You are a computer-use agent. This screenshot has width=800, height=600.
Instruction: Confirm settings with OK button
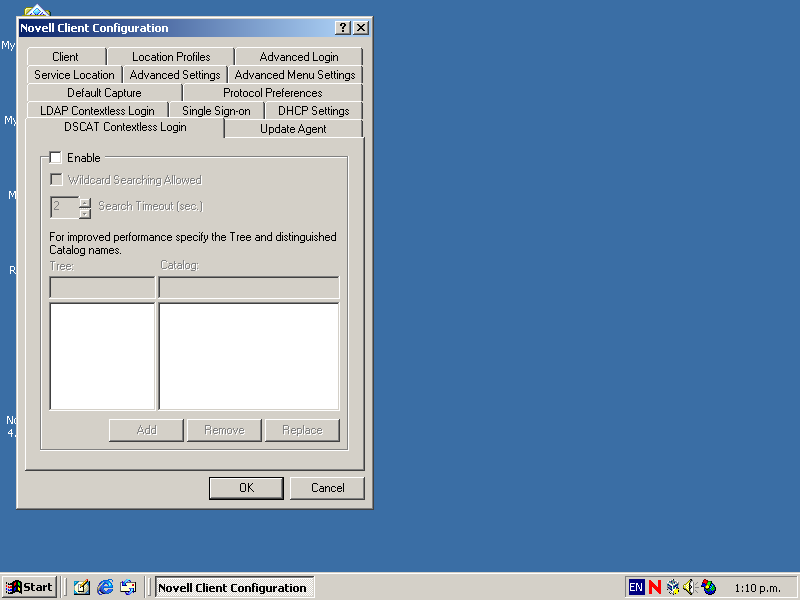(246, 488)
